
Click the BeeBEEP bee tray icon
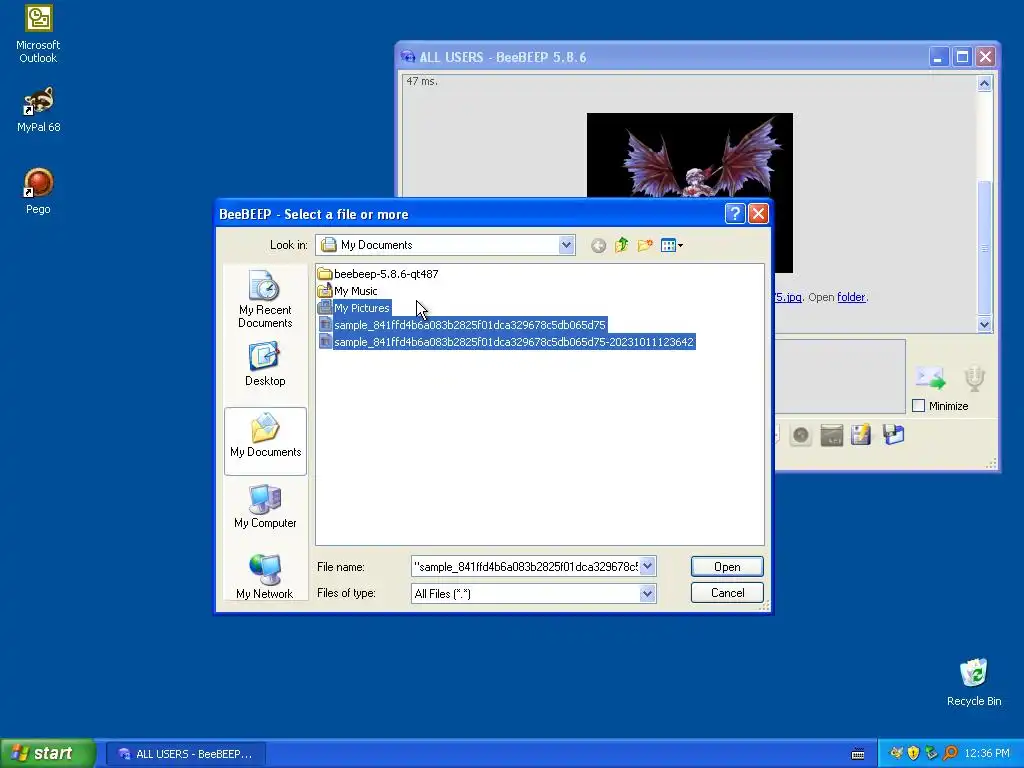click(896, 754)
